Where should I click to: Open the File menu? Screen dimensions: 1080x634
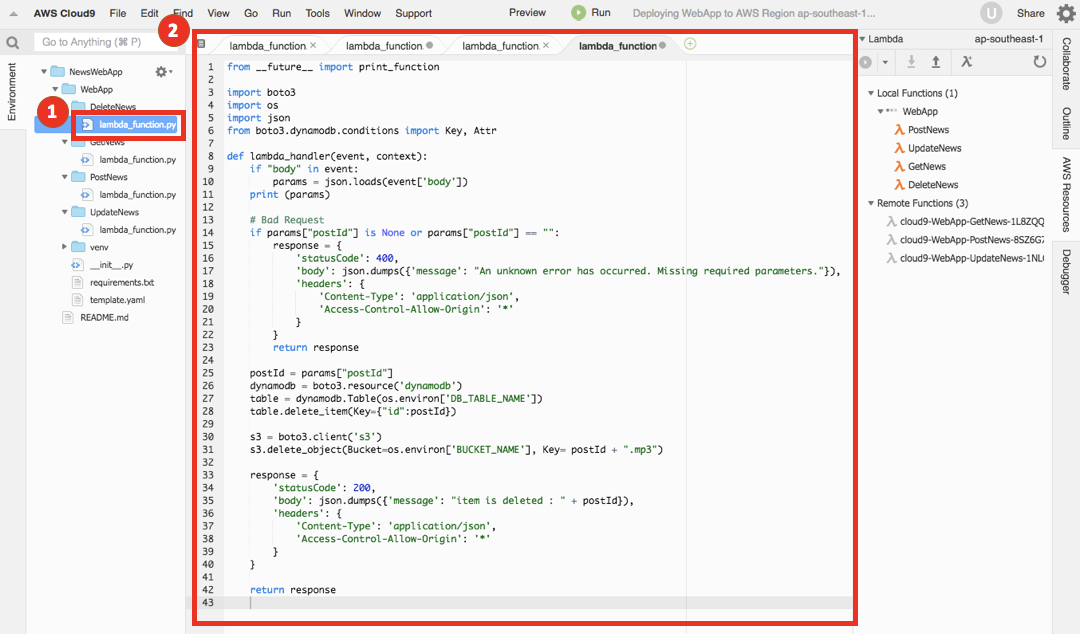tap(118, 13)
